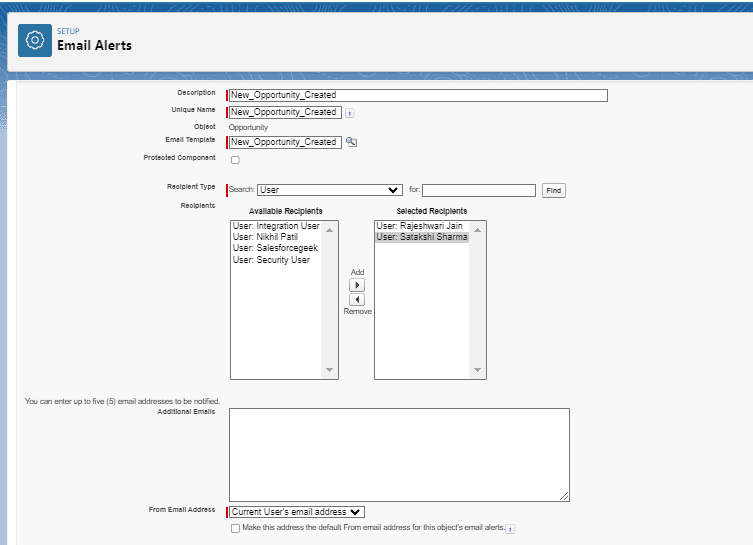753x545 pixels.
Task: Select User: Nikhil Patil recipient
Action: pyautogui.click(x=265, y=237)
